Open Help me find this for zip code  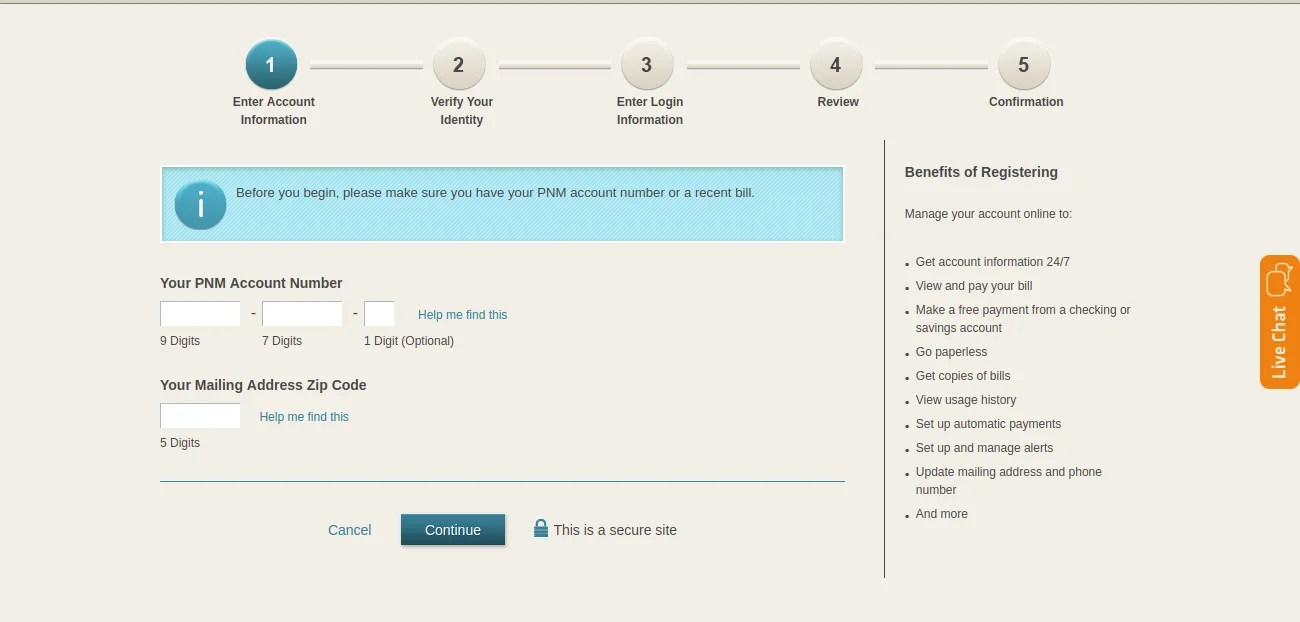click(x=304, y=416)
